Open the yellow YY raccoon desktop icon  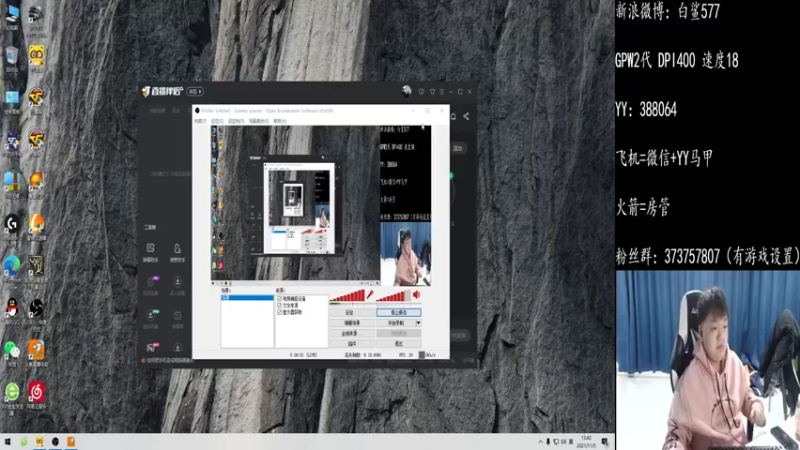coord(36,57)
